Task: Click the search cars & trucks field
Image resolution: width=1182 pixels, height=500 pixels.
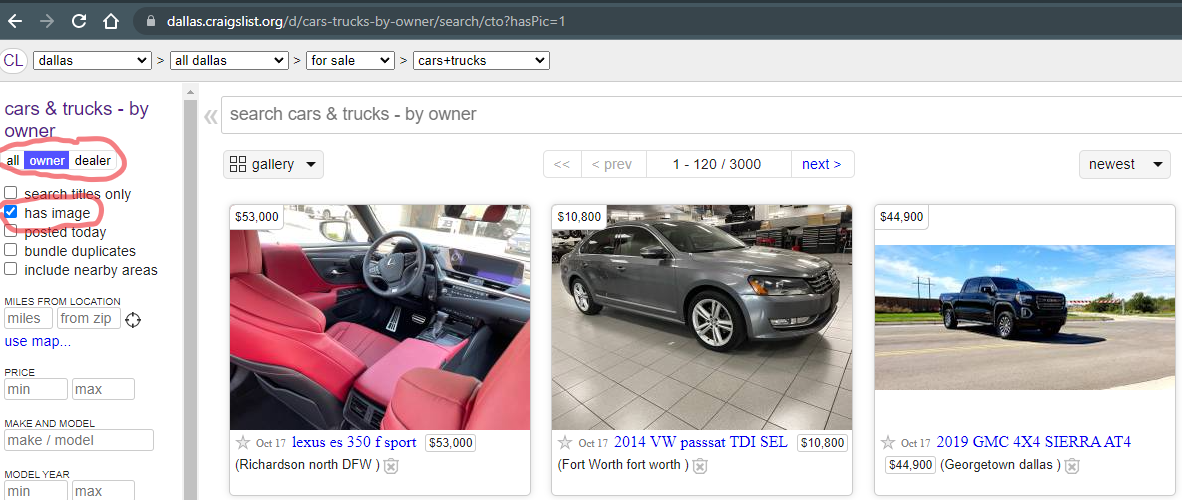Action: pos(701,115)
